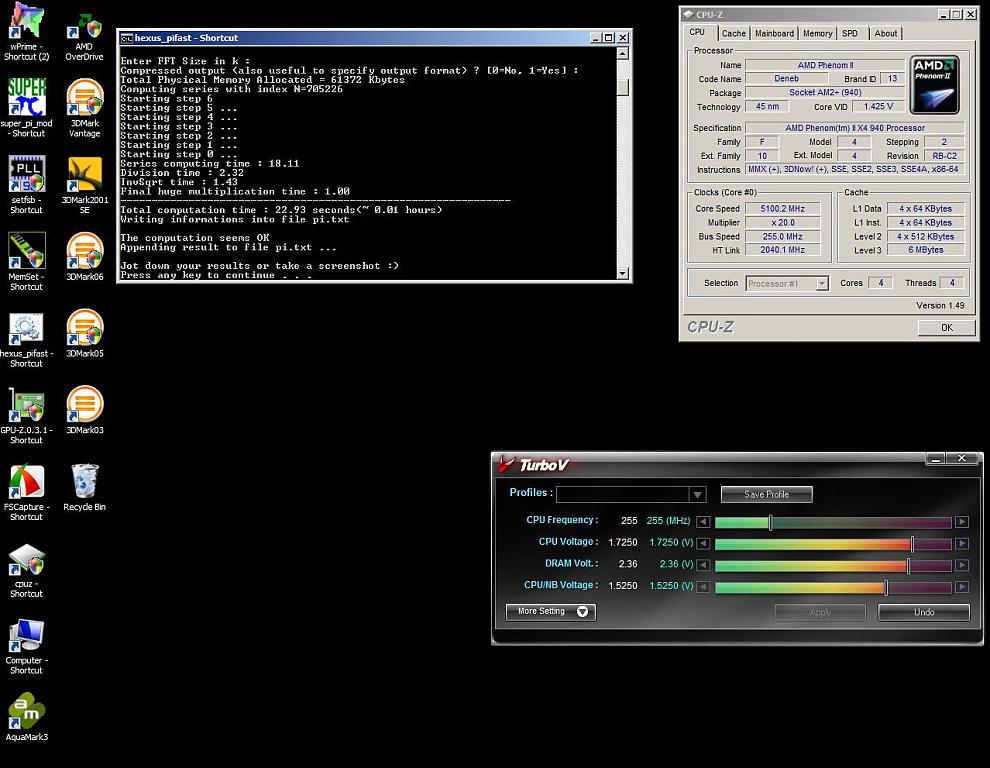
Task: Switch to the Memory tab in CPU-Z
Action: pos(818,33)
